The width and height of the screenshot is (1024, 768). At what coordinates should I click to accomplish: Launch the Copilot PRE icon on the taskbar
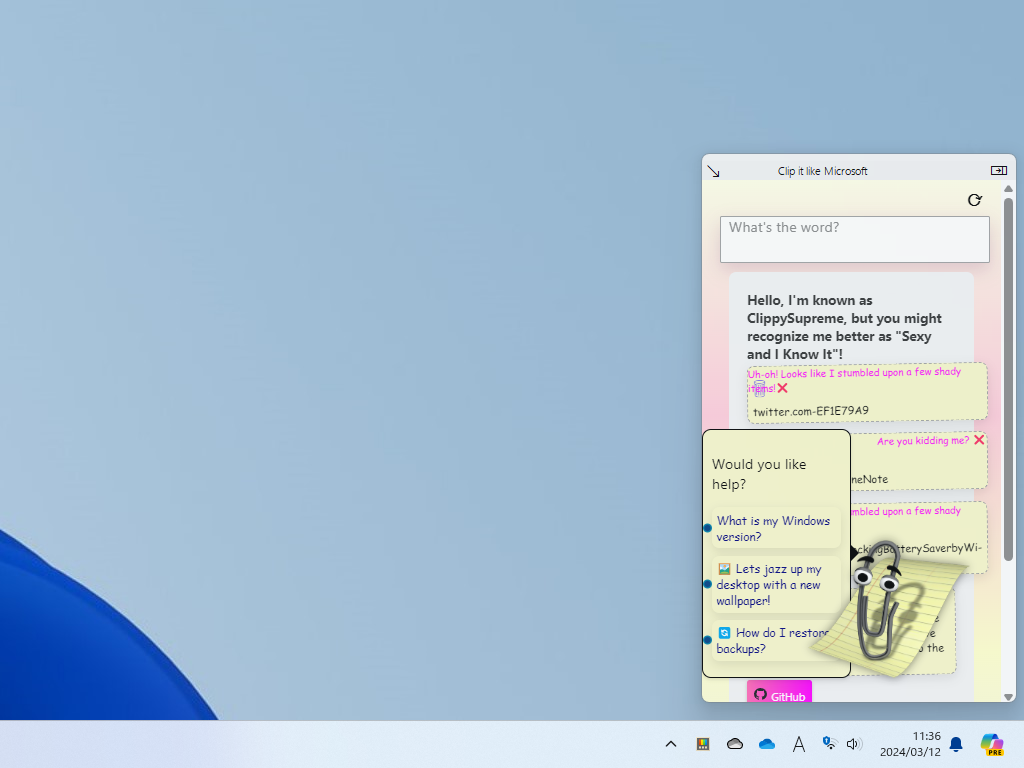991,744
